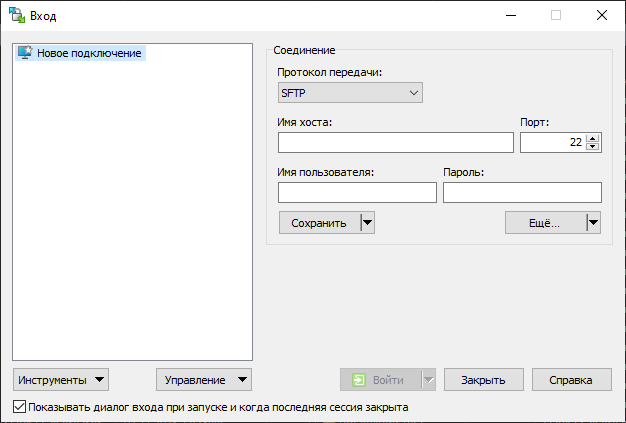The width and height of the screenshot is (626, 423).
Task: Click the Закрыть button
Action: click(x=489, y=380)
